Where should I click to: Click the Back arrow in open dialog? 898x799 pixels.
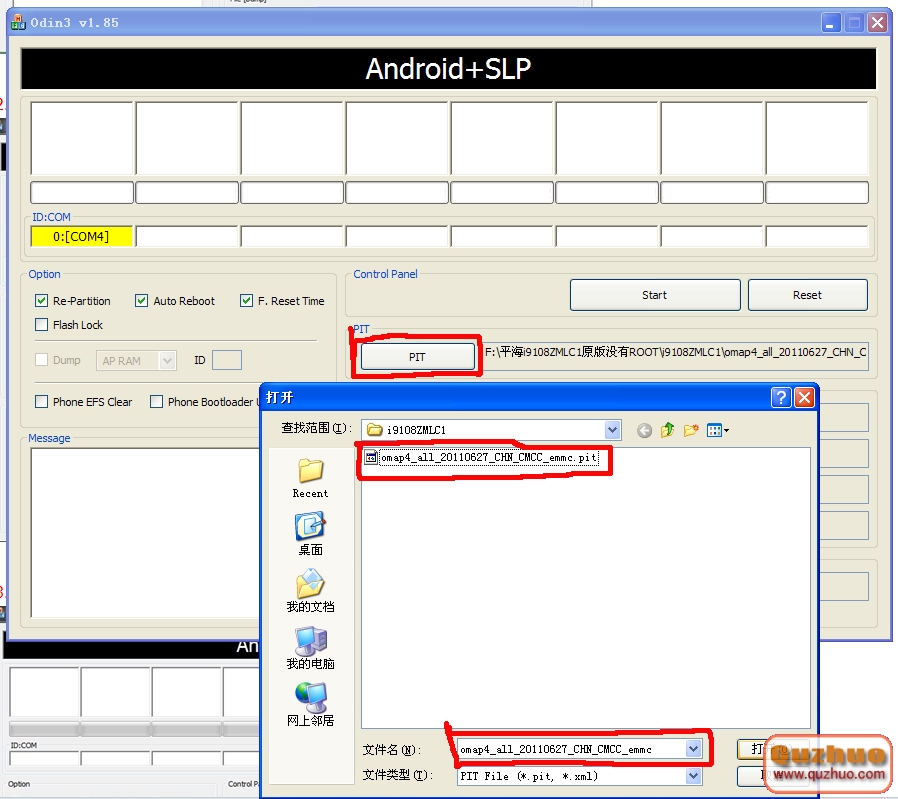(644, 430)
